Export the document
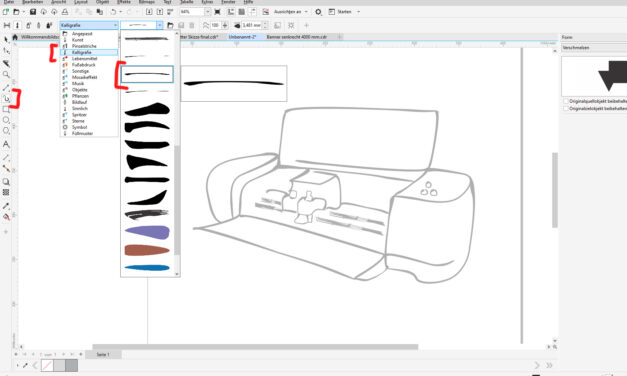The height and width of the screenshot is (376, 627). tap(160, 12)
